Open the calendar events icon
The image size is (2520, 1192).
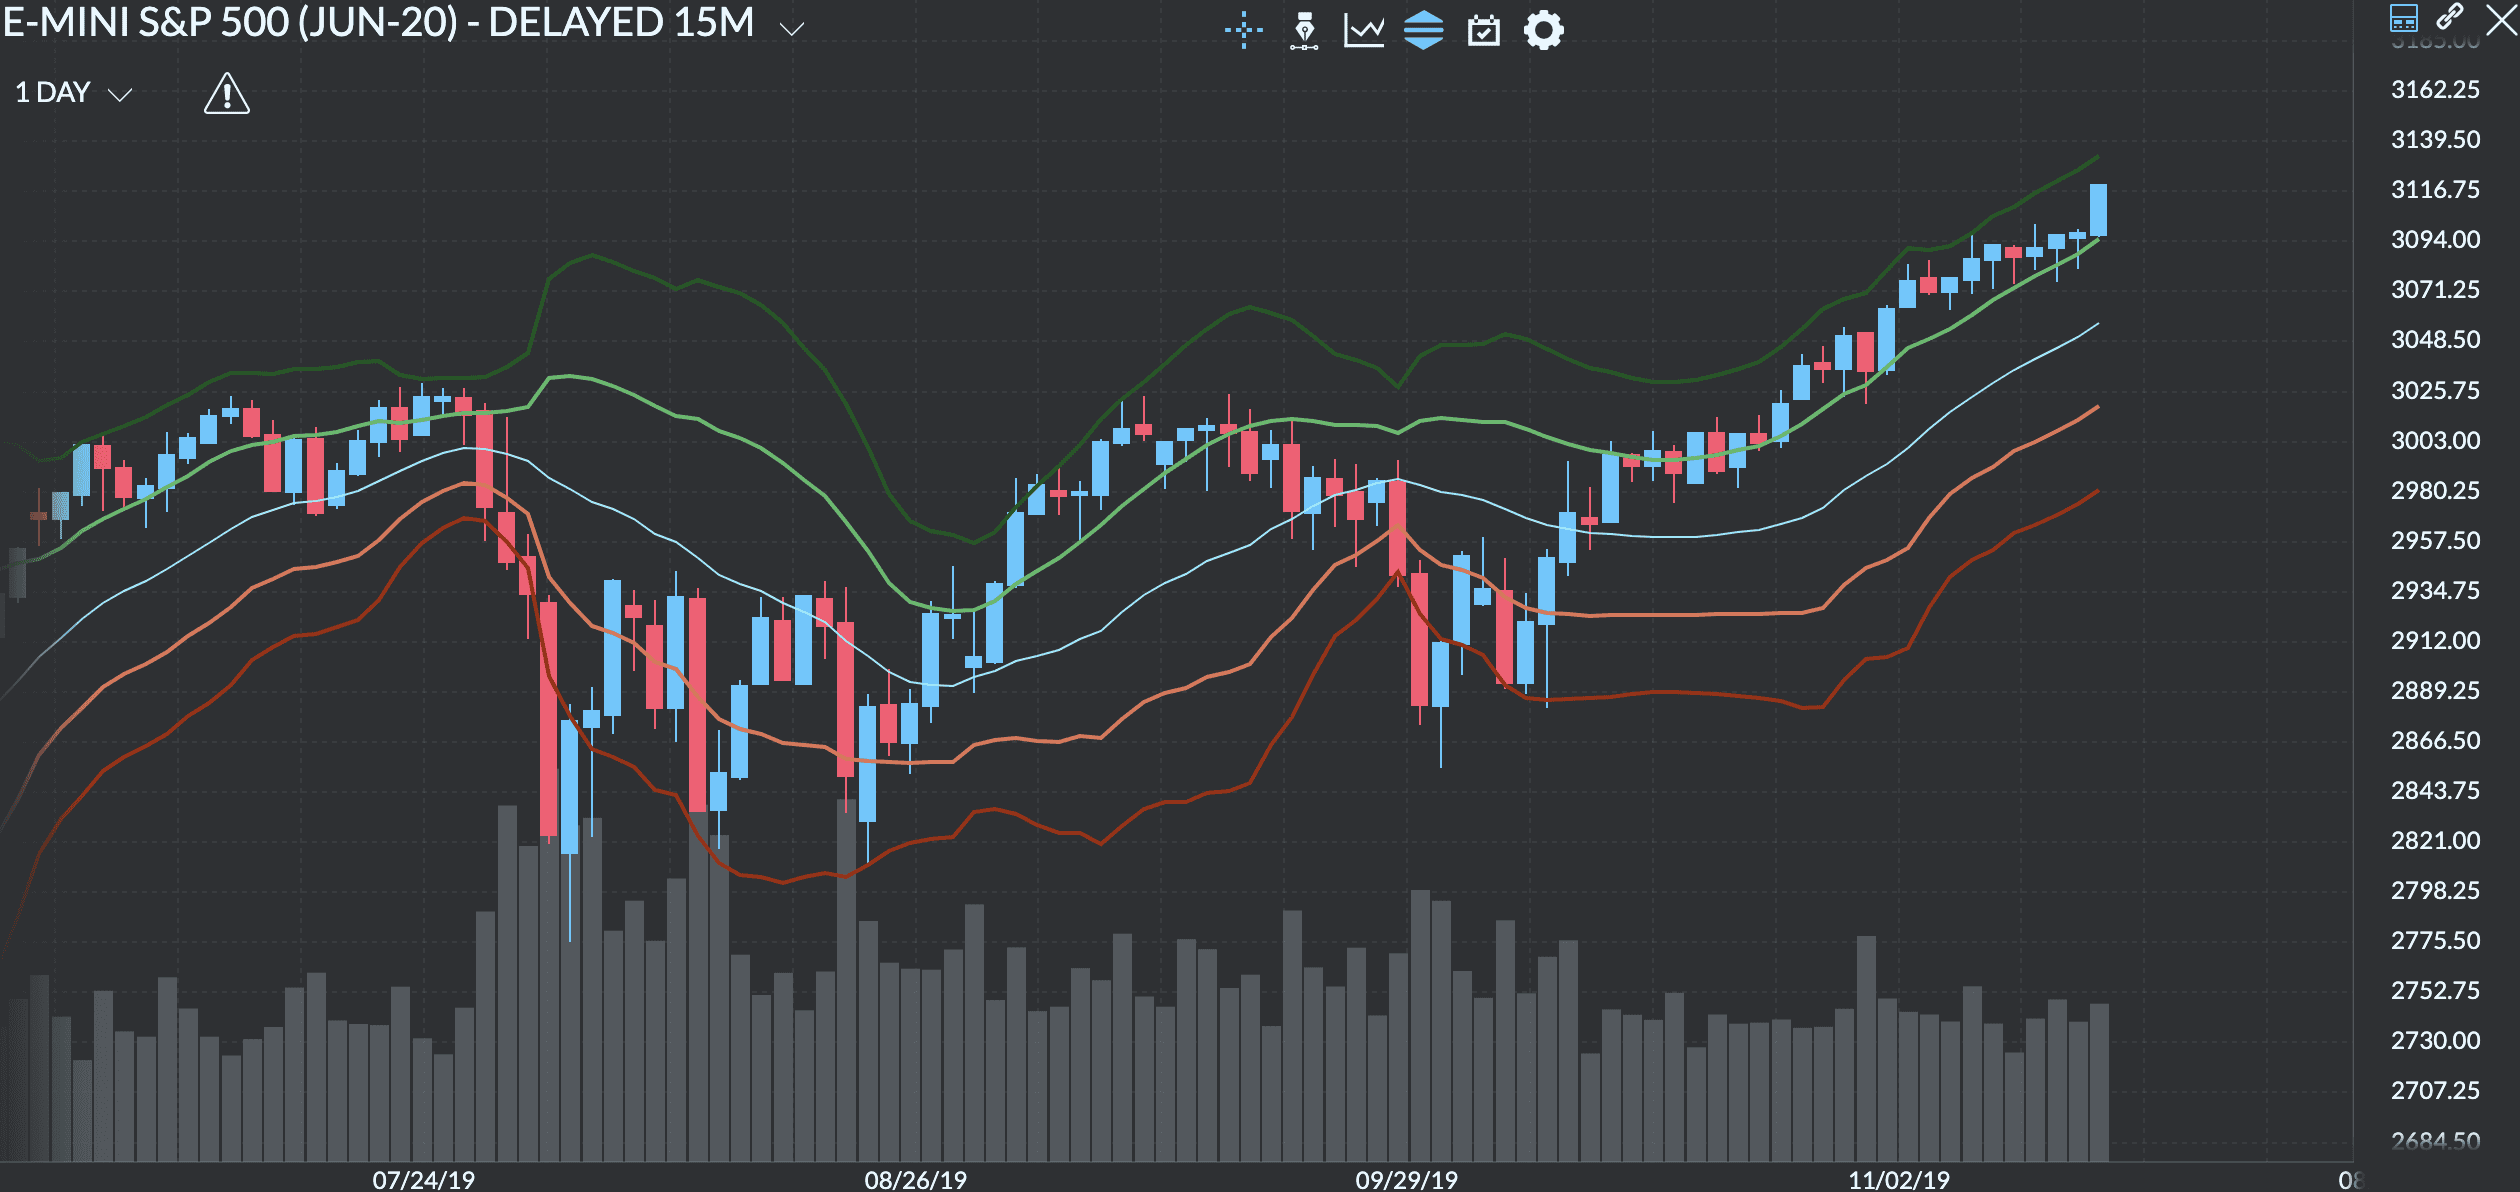[1484, 31]
